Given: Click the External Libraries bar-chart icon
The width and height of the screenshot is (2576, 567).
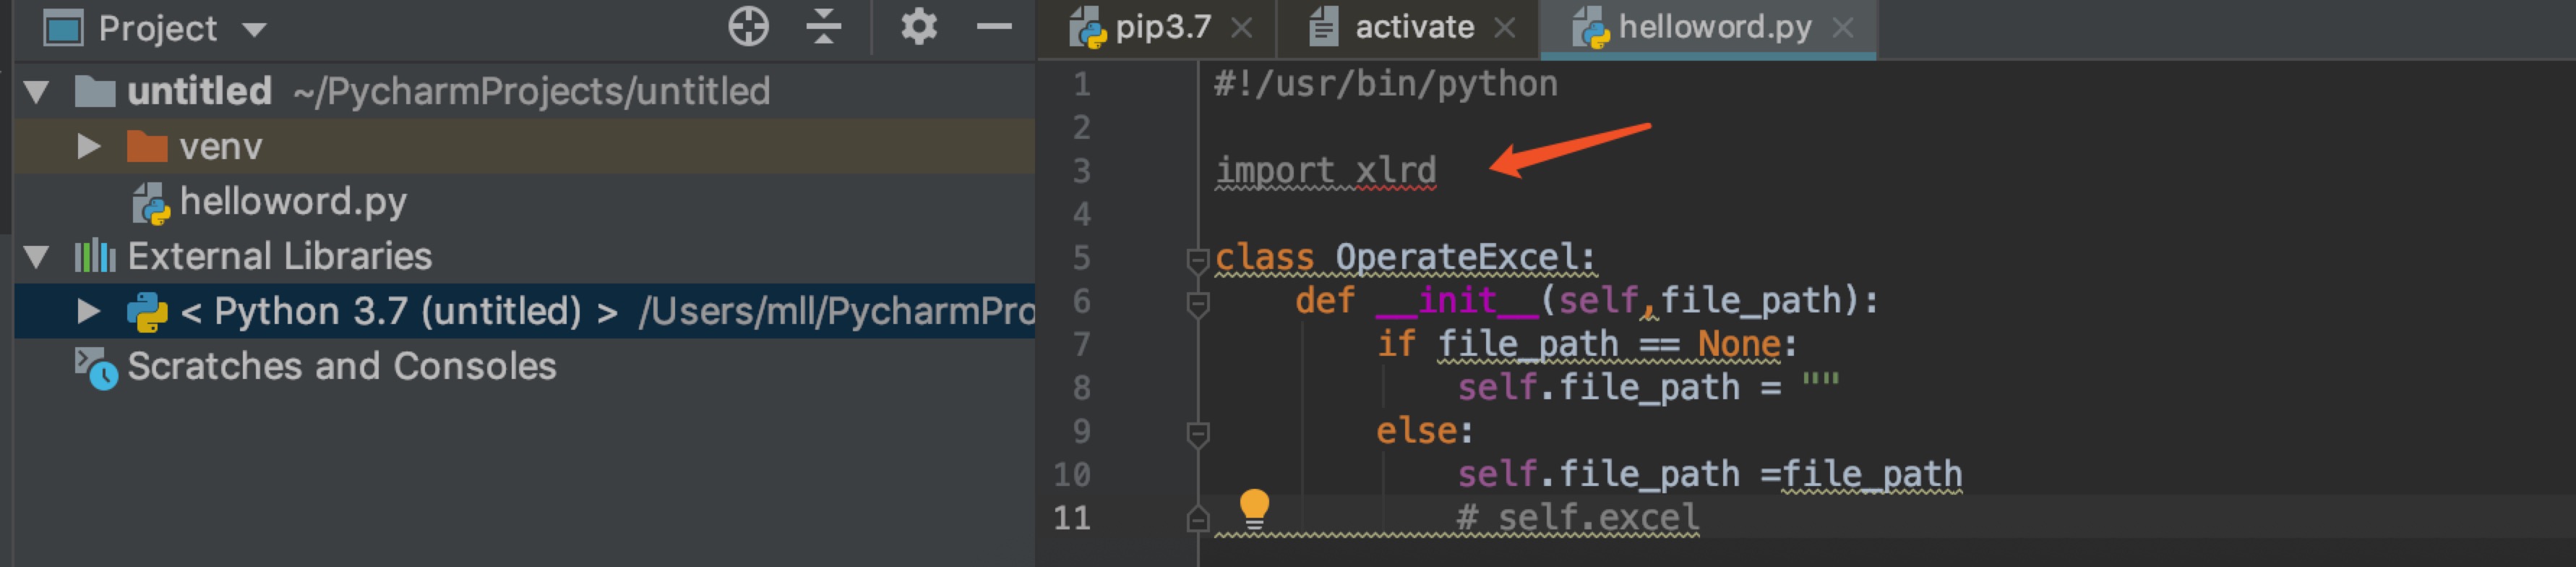Looking at the screenshot, I should pos(95,257).
